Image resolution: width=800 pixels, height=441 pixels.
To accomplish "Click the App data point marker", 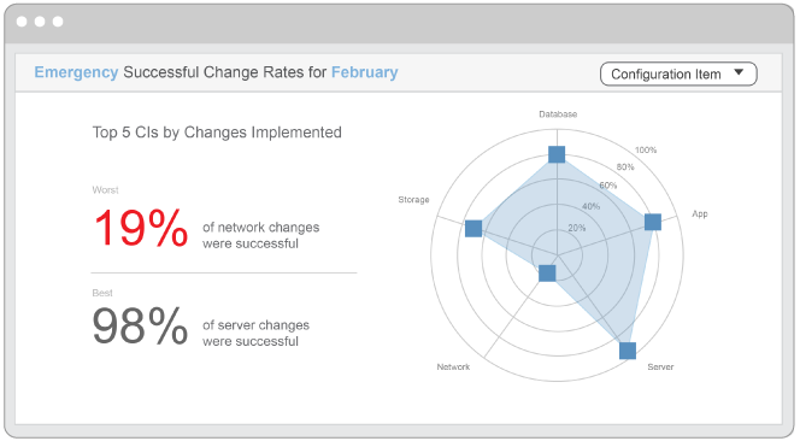I will click(x=653, y=222).
